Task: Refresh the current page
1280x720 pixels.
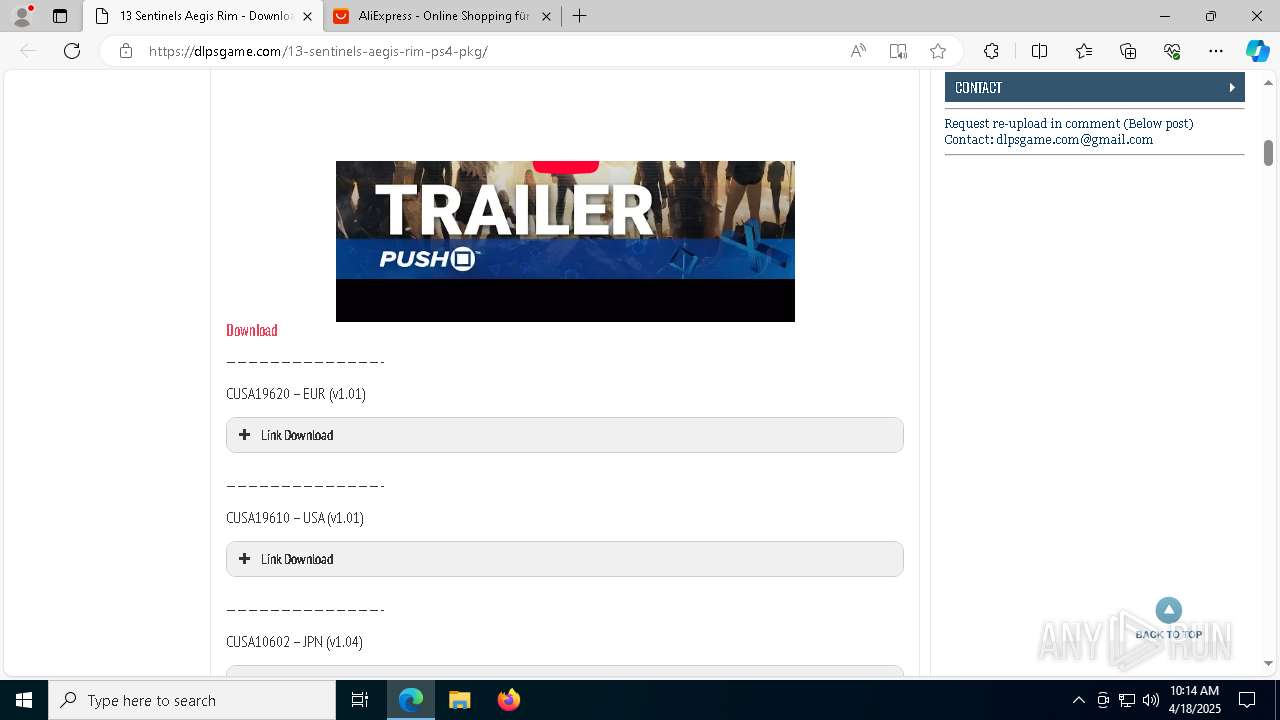Action: [x=72, y=51]
